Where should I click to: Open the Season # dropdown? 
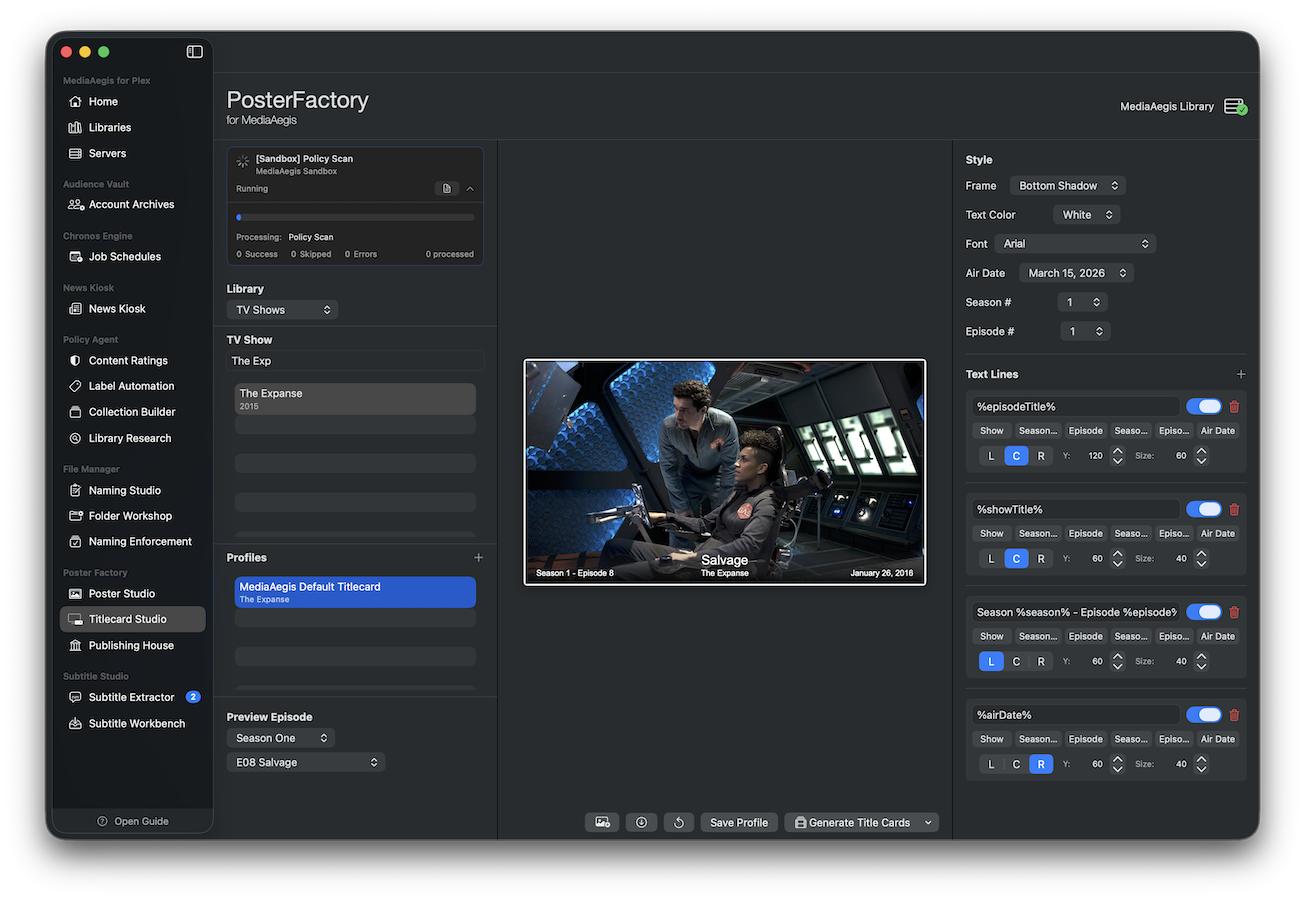point(1083,302)
